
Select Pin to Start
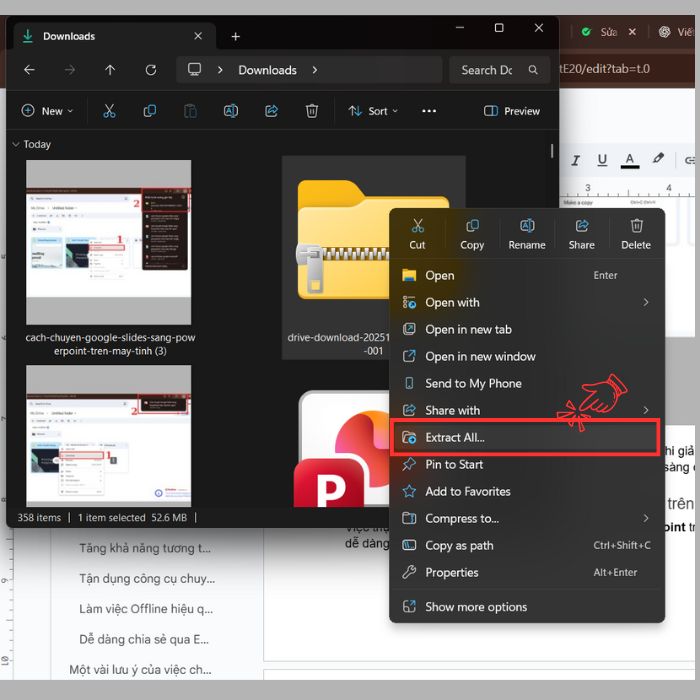(527, 464)
